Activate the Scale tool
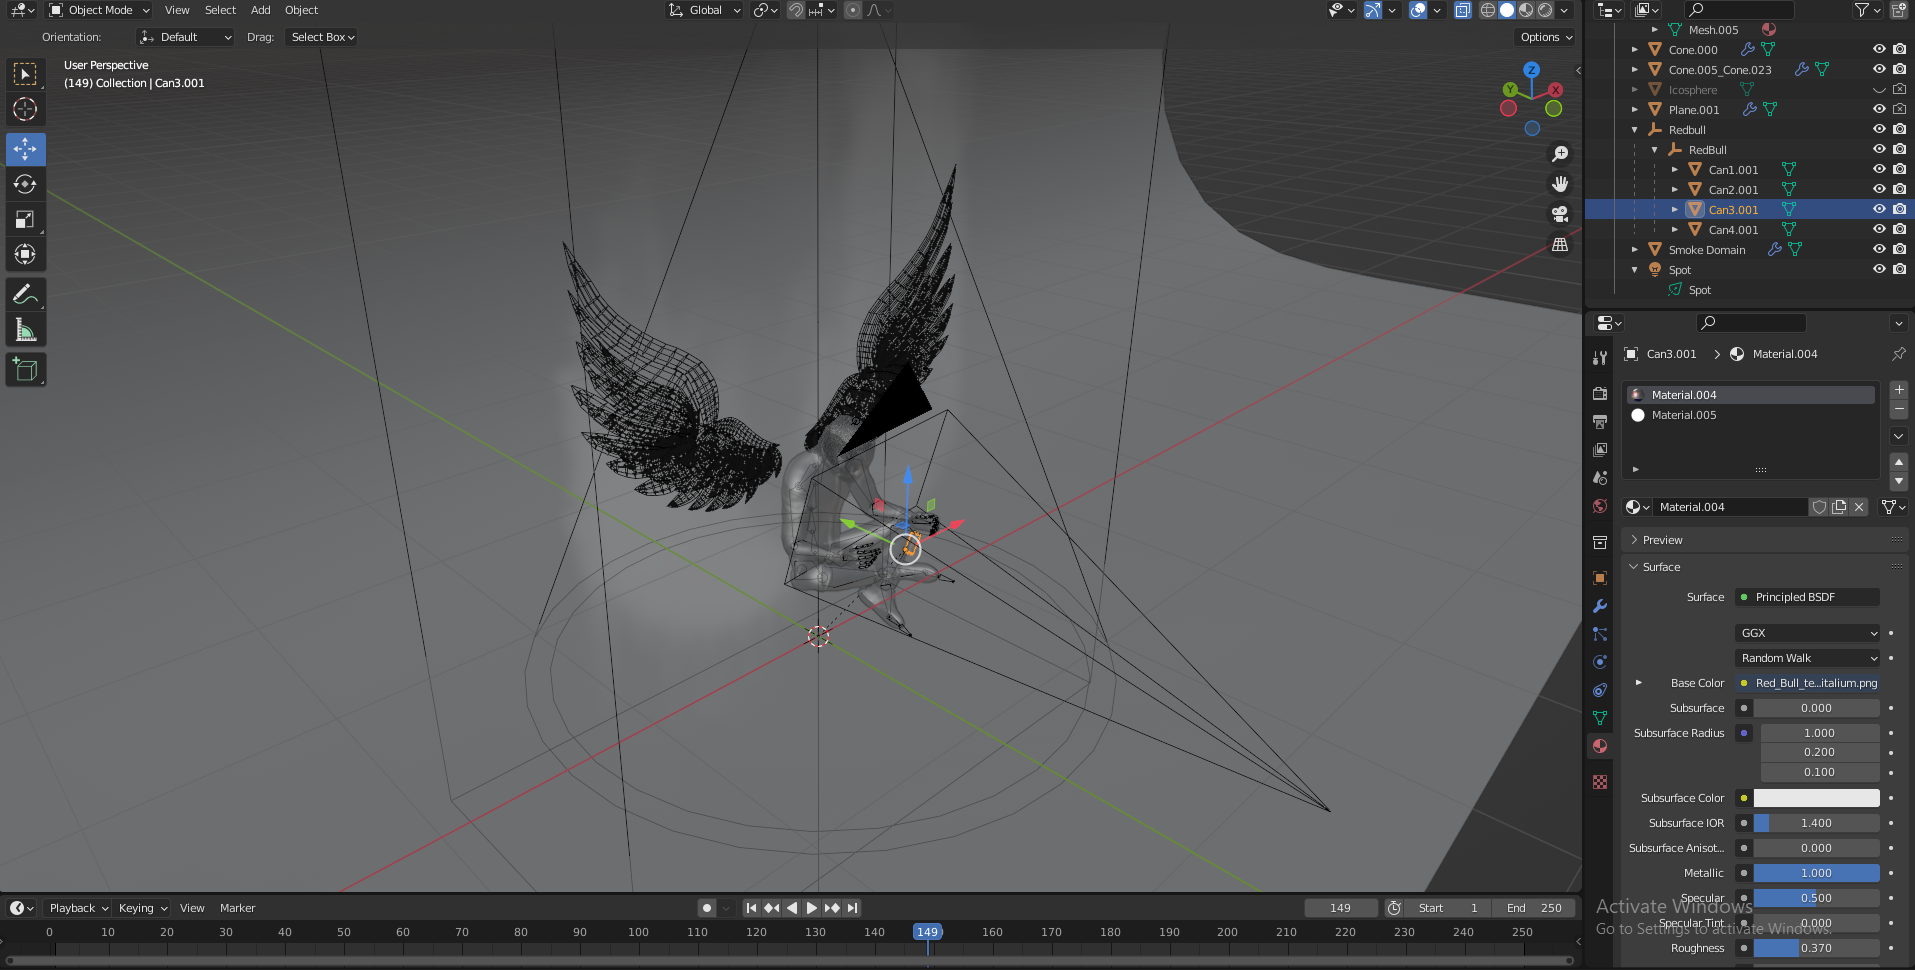1915x970 pixels. tap(25, 219)
